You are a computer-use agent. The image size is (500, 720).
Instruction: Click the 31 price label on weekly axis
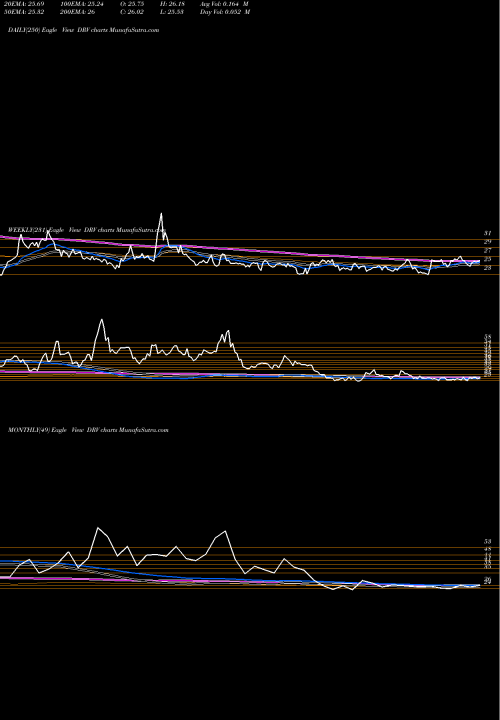488,233
